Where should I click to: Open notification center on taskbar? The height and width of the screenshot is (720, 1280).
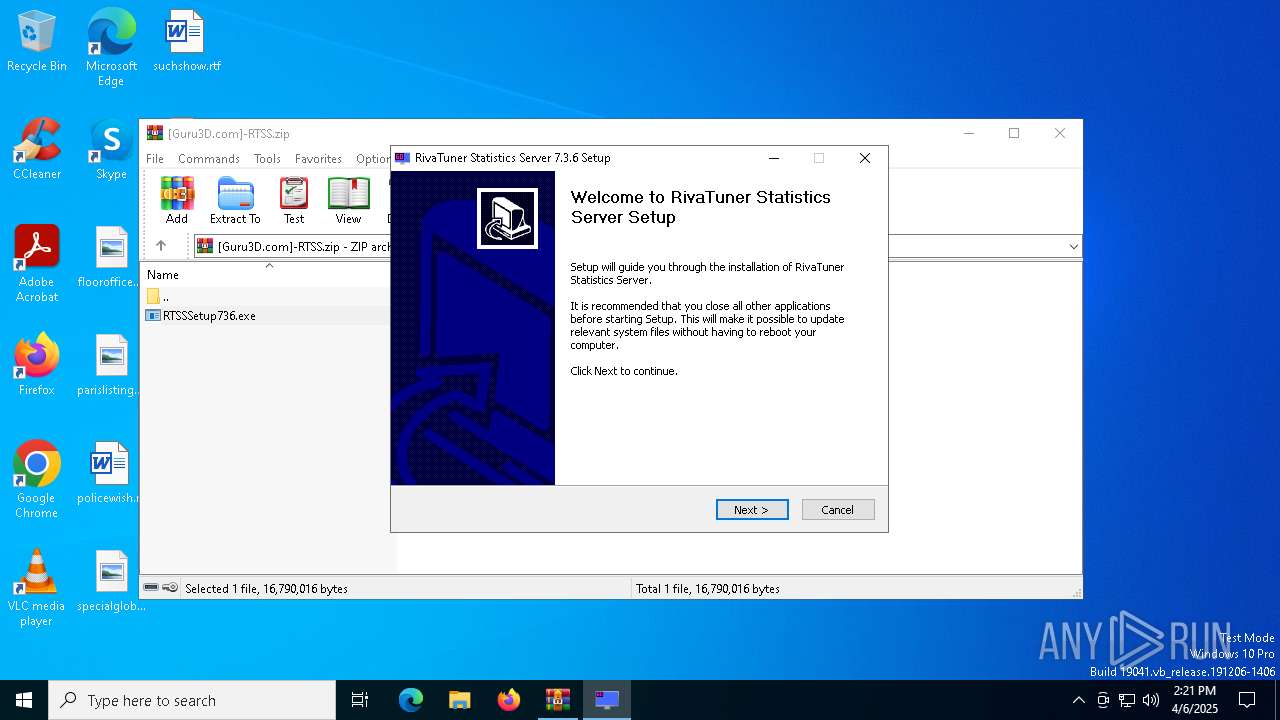[x=1247, y=700]
